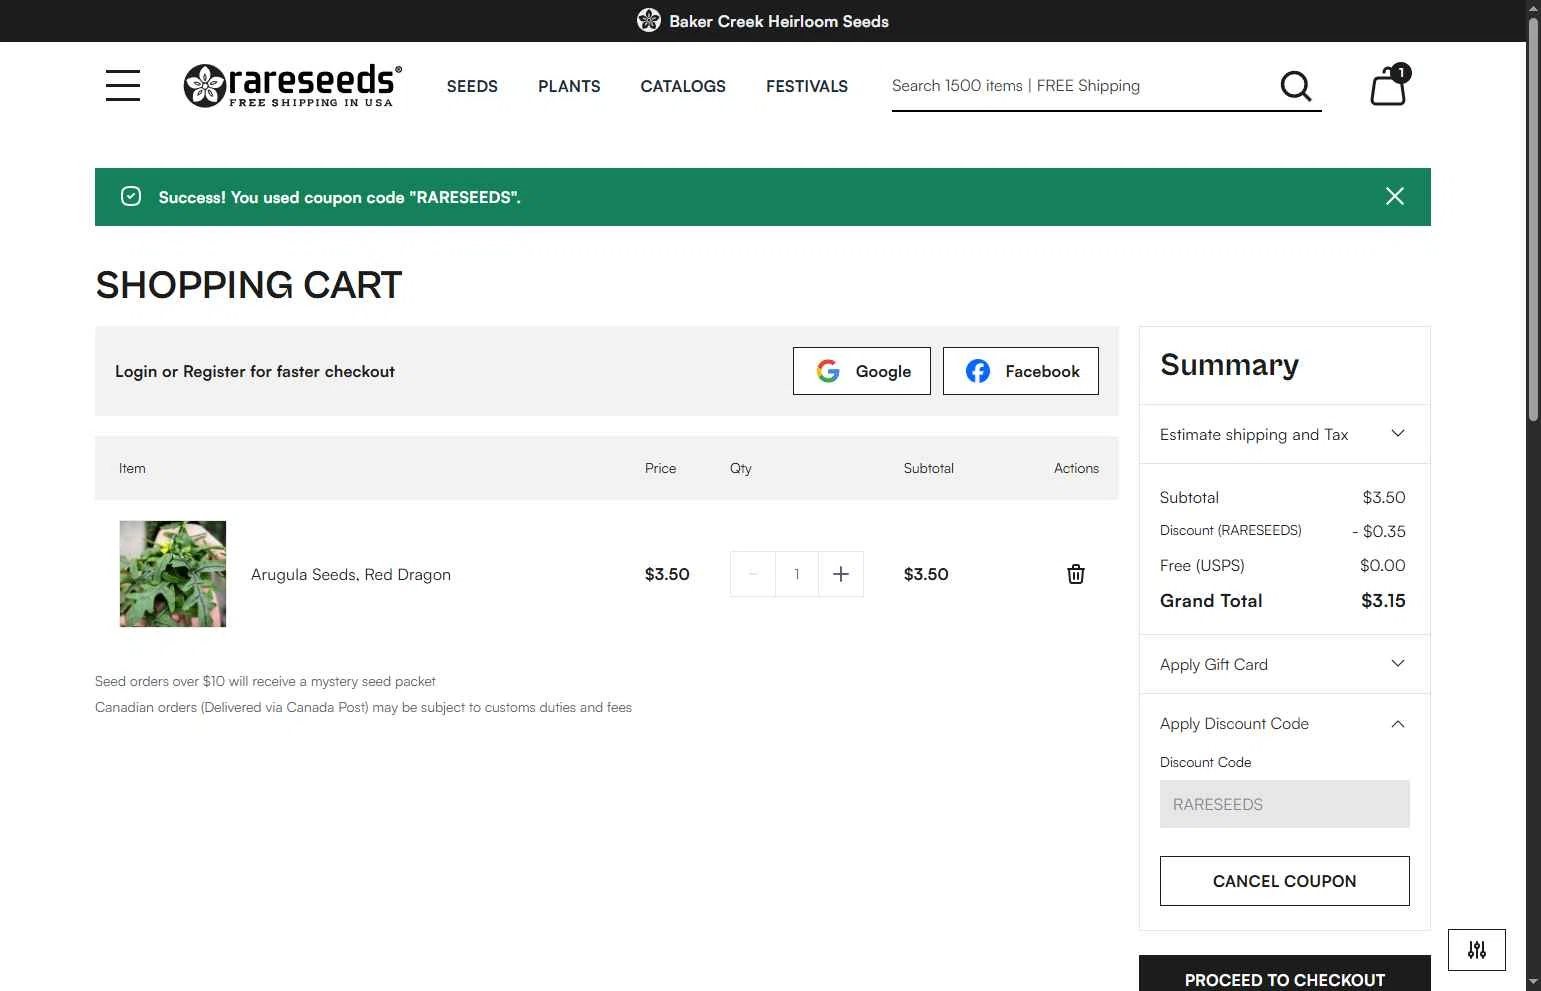The width and height of the screenshot is (1541, 991).
Task: Increase quantity with plus button
Action: (x=841, y=574)
